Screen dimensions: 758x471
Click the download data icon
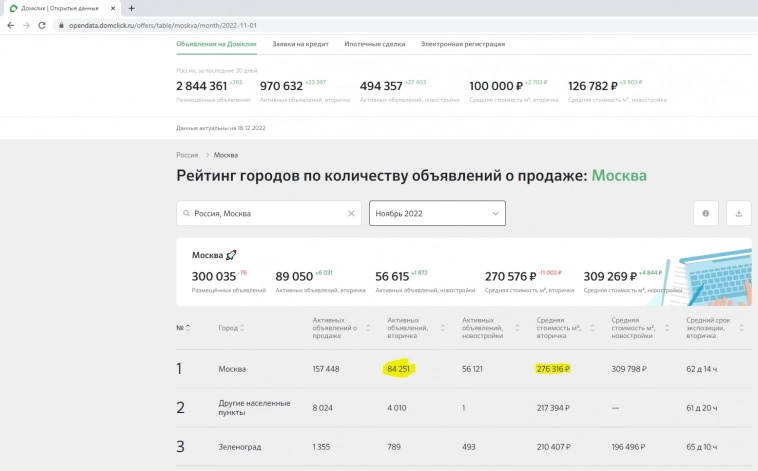[739, 213]
